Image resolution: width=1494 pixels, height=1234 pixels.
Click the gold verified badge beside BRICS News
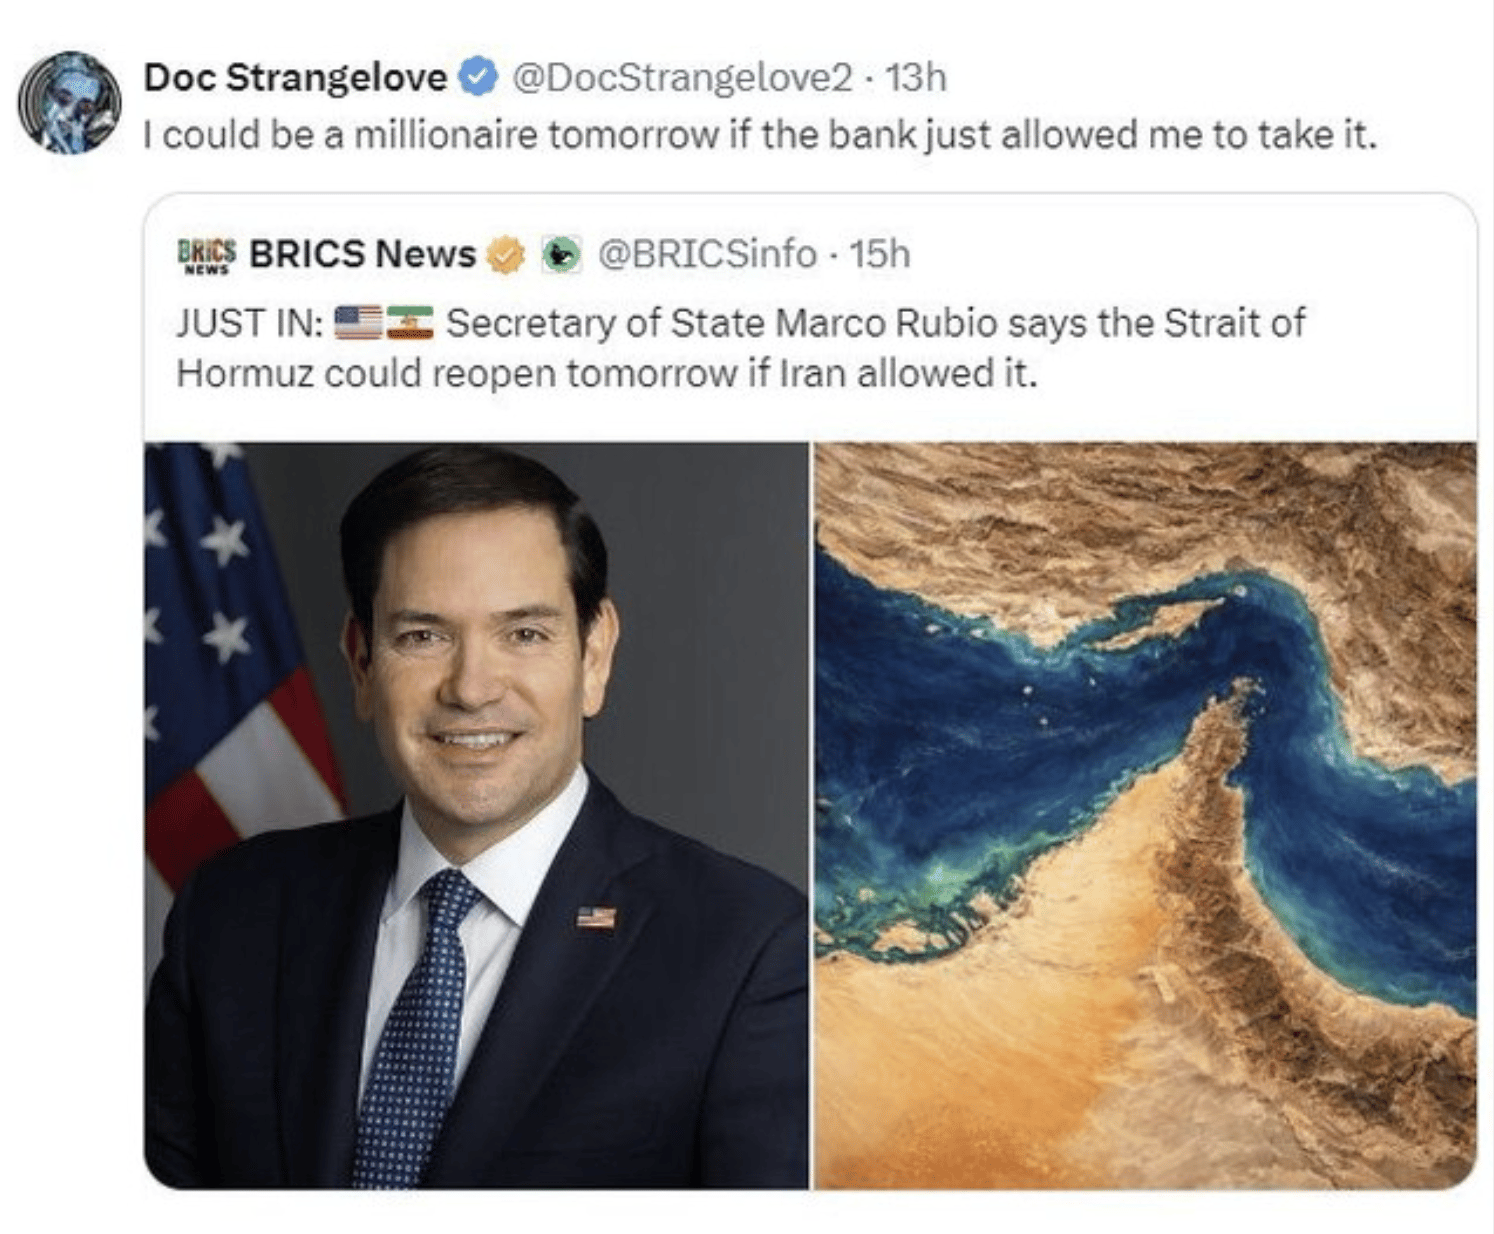pyautogui.click(x=506, y=255)
